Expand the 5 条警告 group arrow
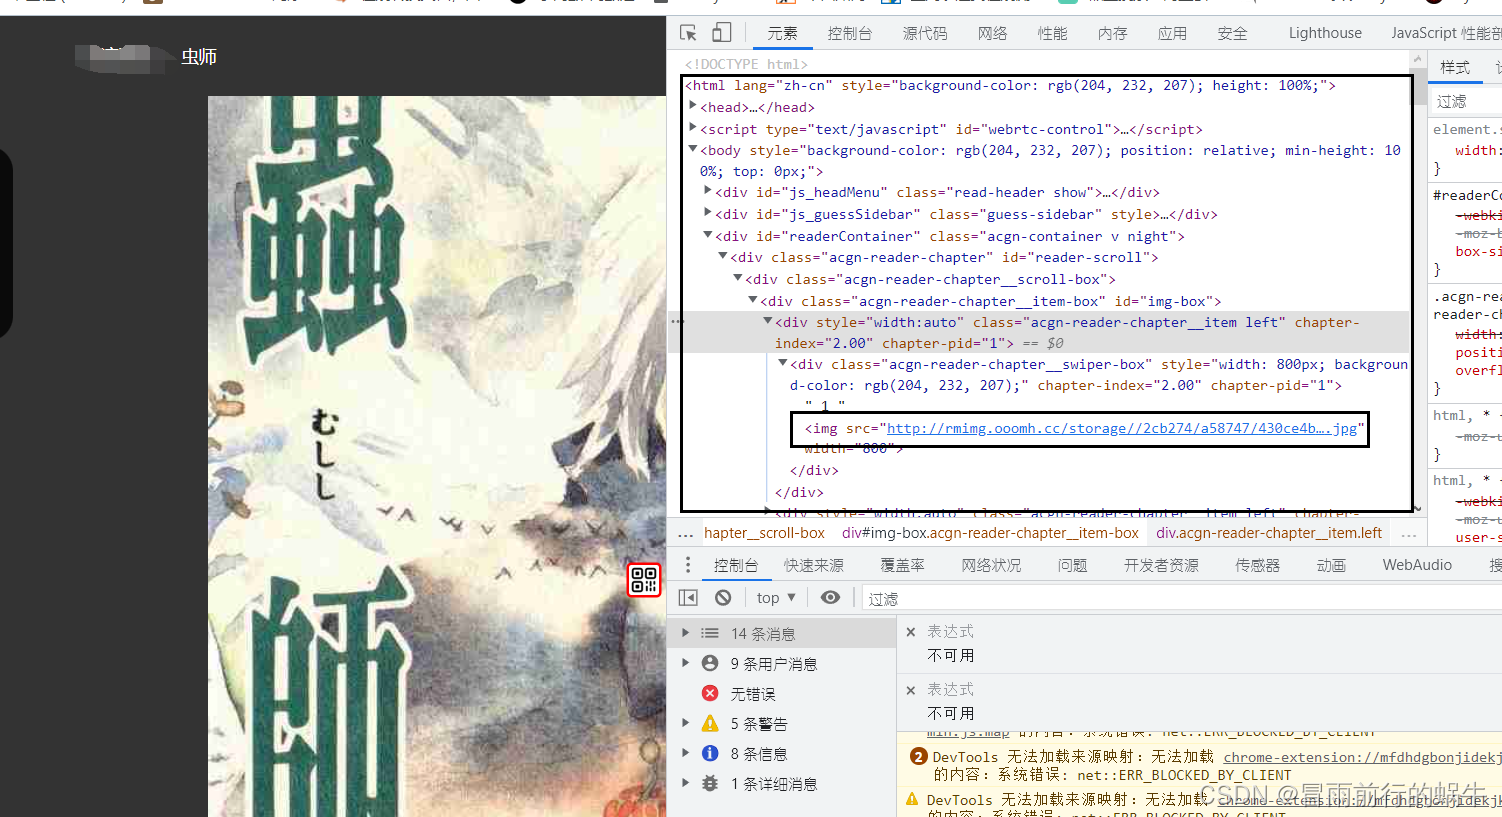The image size is (1502, 817). [x=685, y=723]
